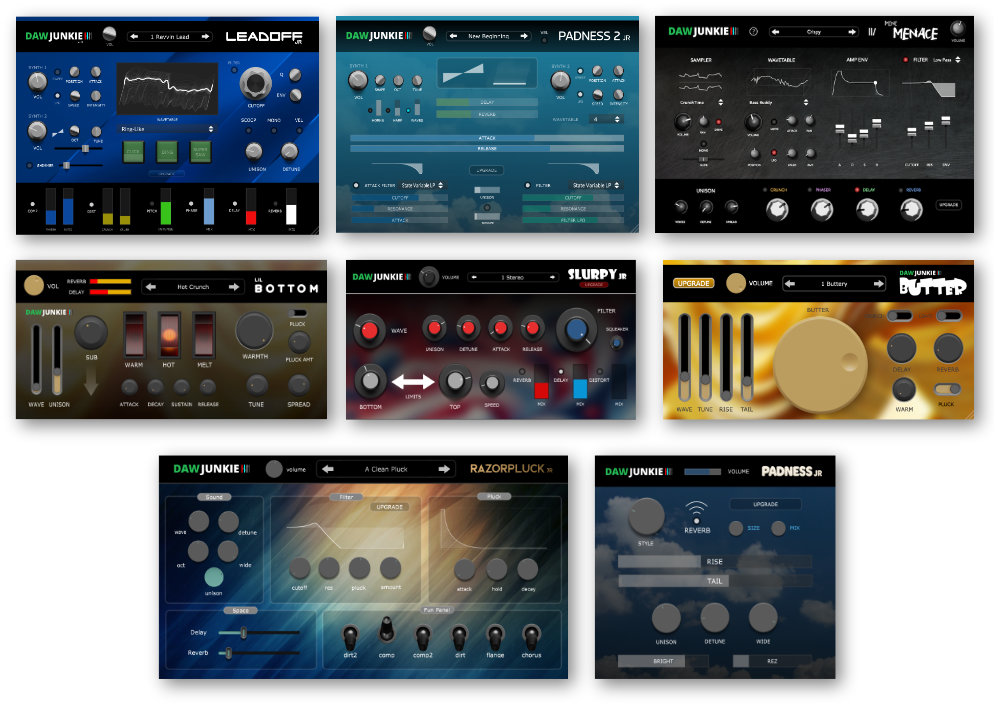The width and height of the screenshot is (1000, 705).
Task: Go to previous preset in Padness 2 Jr
Action: [453, 36]
